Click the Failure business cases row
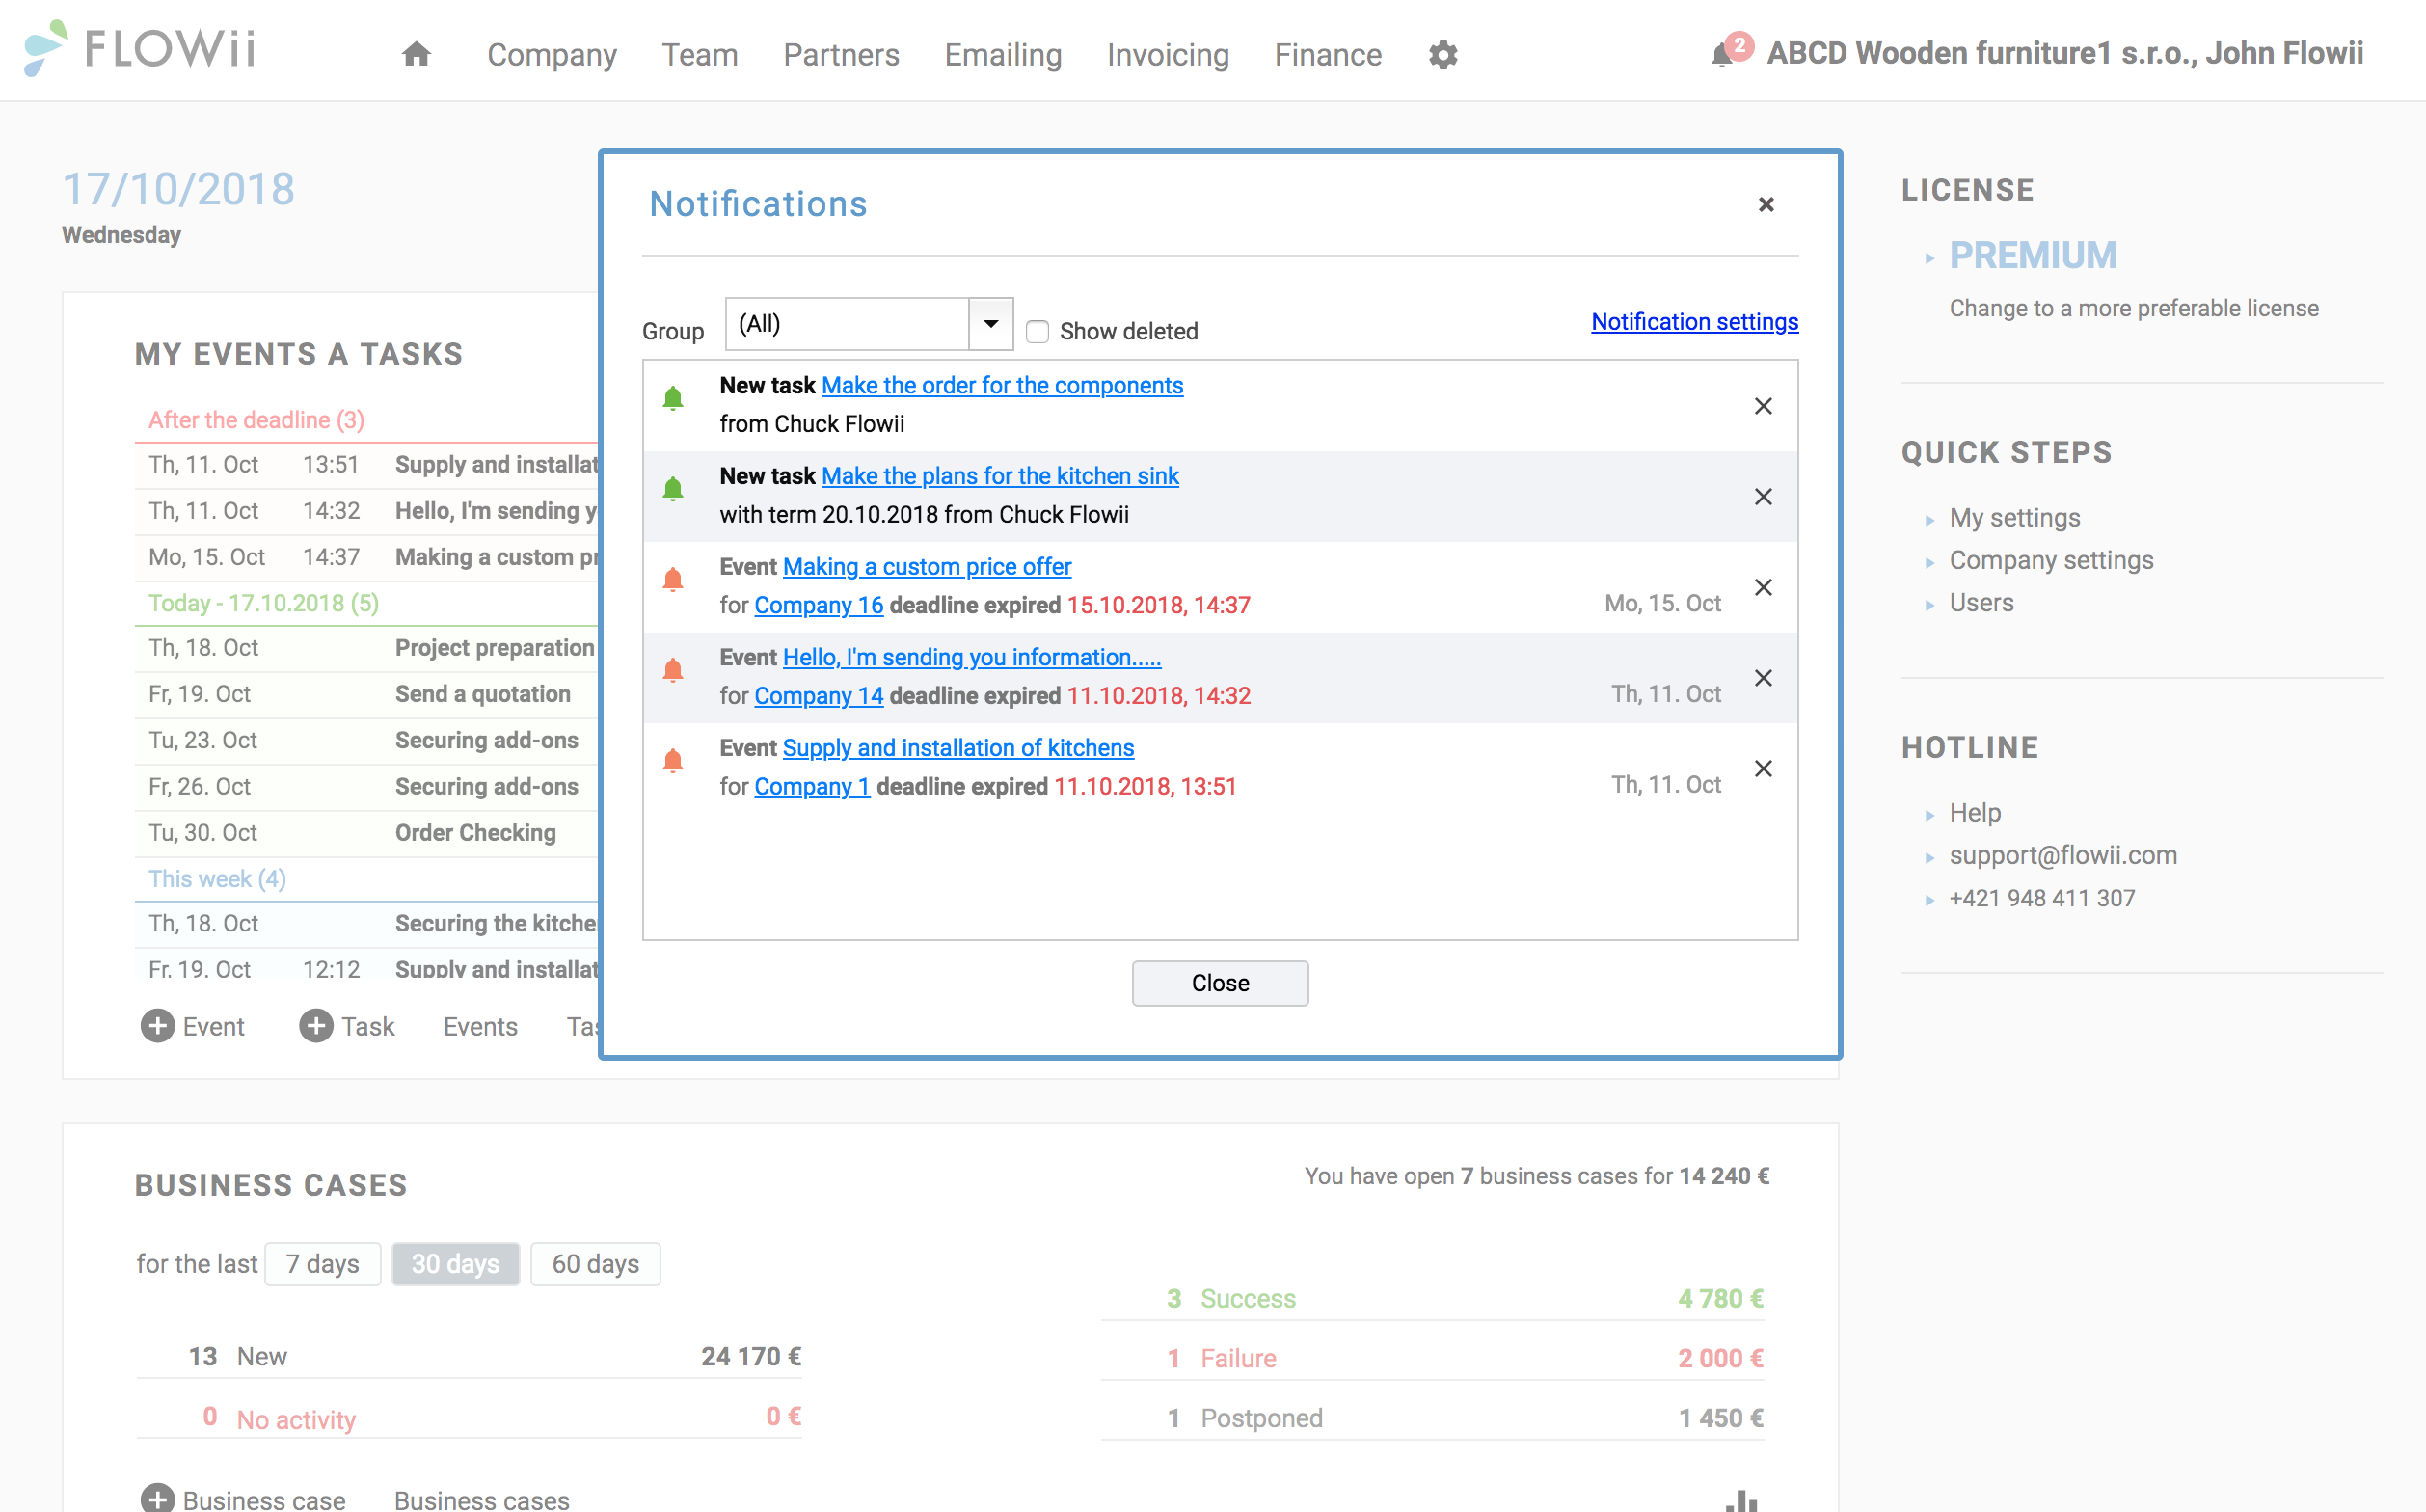This screenshot has width=2426, height=1512. point(1433,1358)
